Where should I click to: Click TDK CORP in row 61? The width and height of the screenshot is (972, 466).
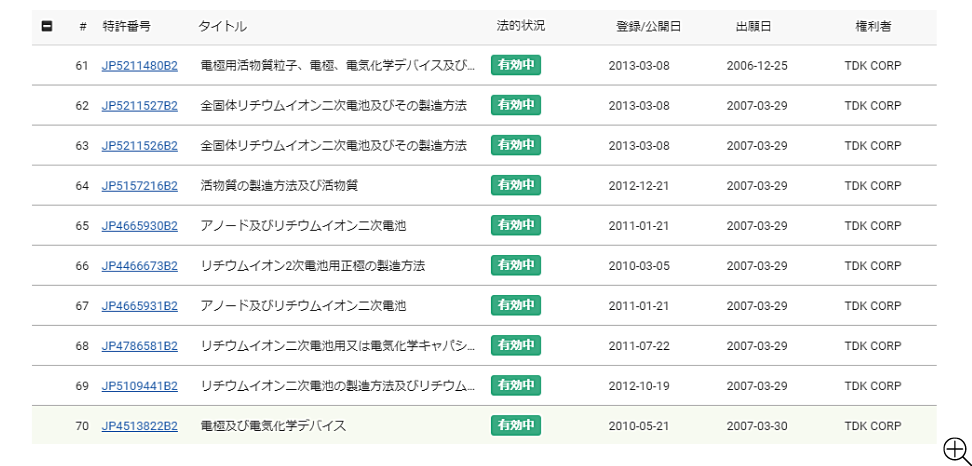873,66
